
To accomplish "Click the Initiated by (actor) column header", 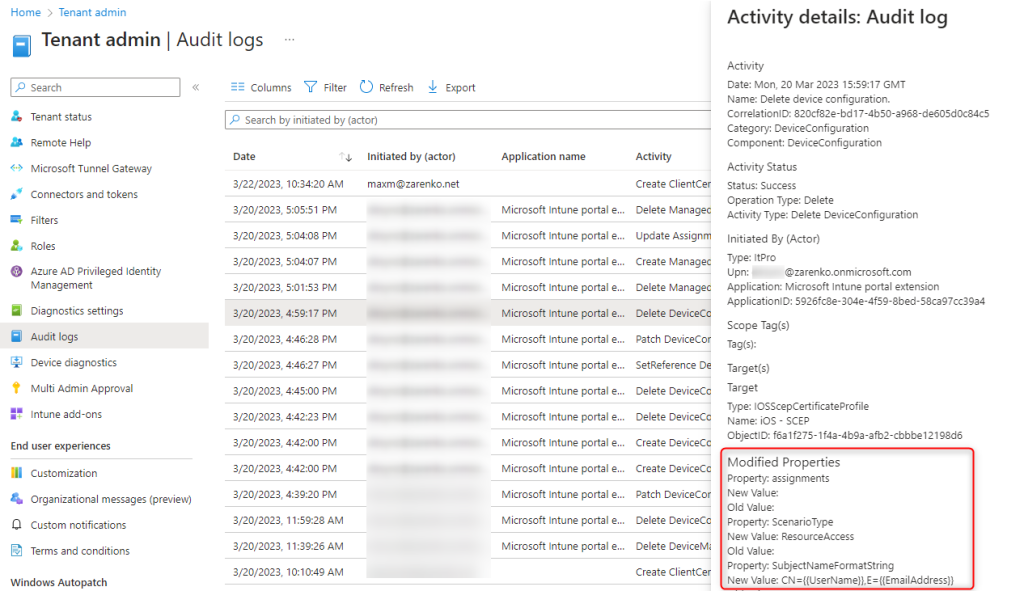I will tap(411, 157).
